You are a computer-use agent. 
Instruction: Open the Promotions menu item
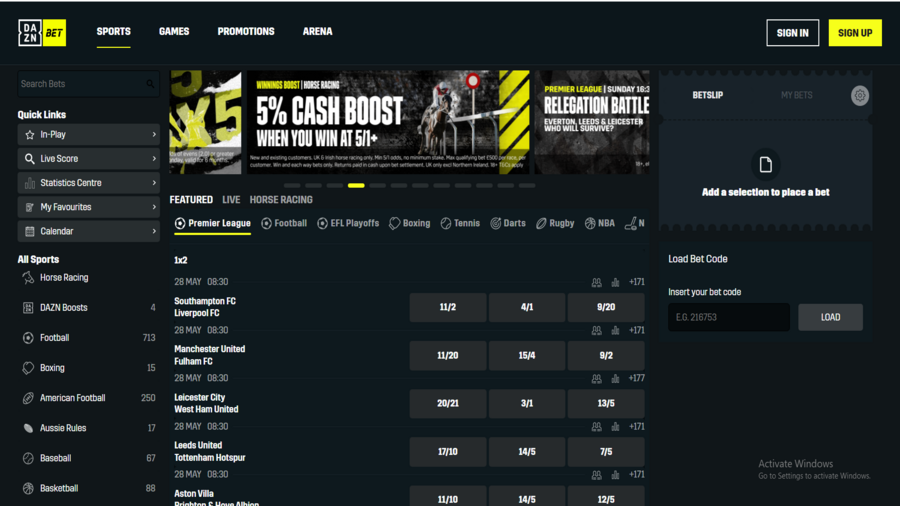tap(246, 32)
